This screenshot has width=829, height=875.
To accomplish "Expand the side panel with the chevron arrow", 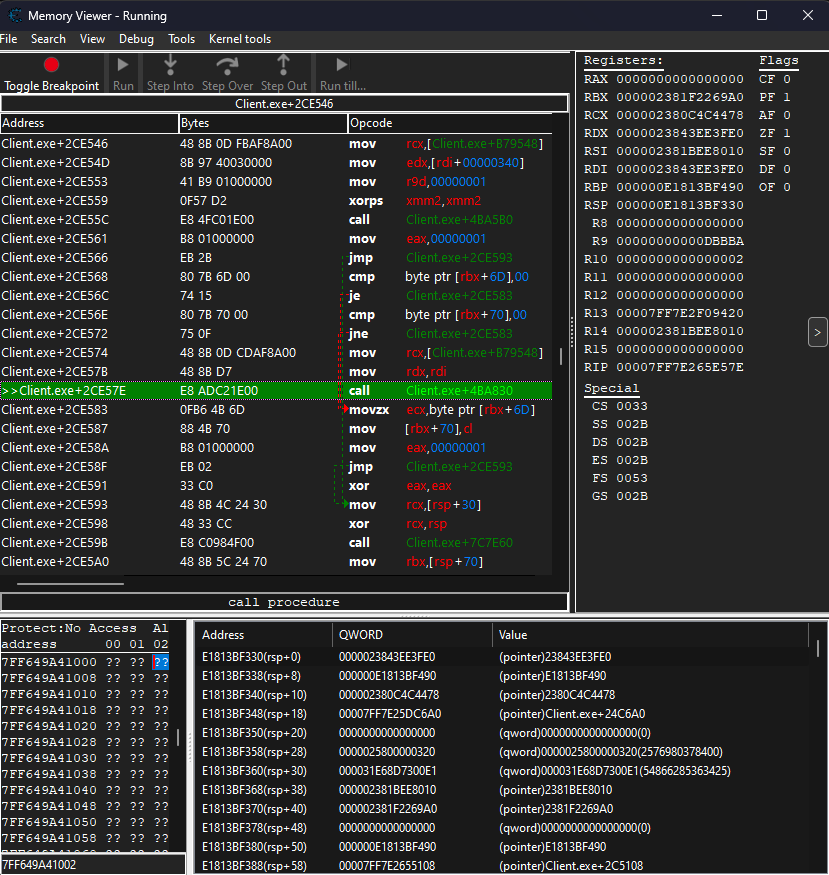I will pyautogui.click(x=817, y=332).
